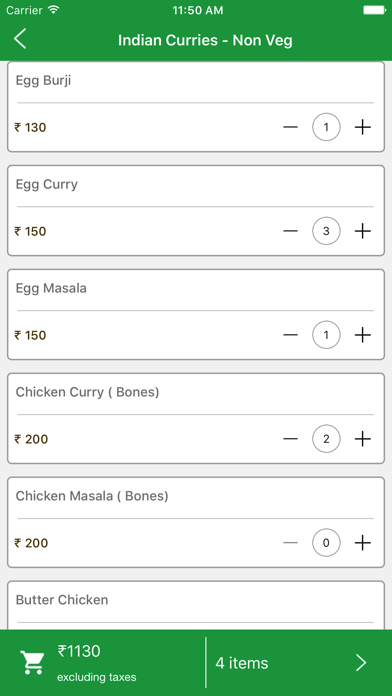Open the shopping cart icon
Screen dimensions: 392x696
32,663
